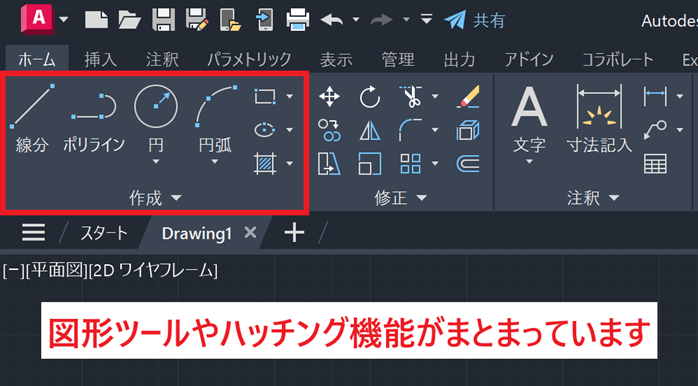
Task: Select the Erase tool
Action: pyautogui.click(x=468, y=97)
